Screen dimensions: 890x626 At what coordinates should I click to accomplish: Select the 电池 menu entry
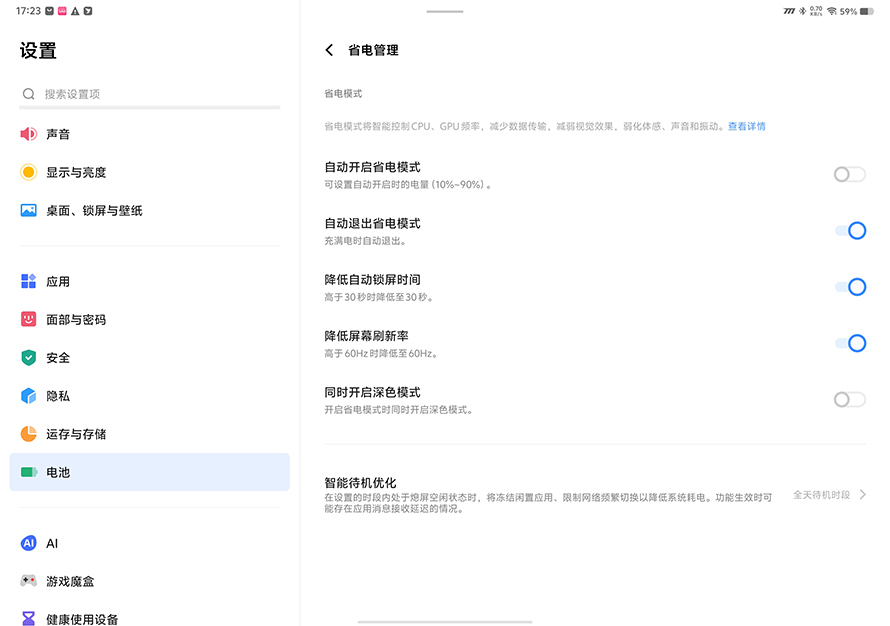[x=150, y=472]
